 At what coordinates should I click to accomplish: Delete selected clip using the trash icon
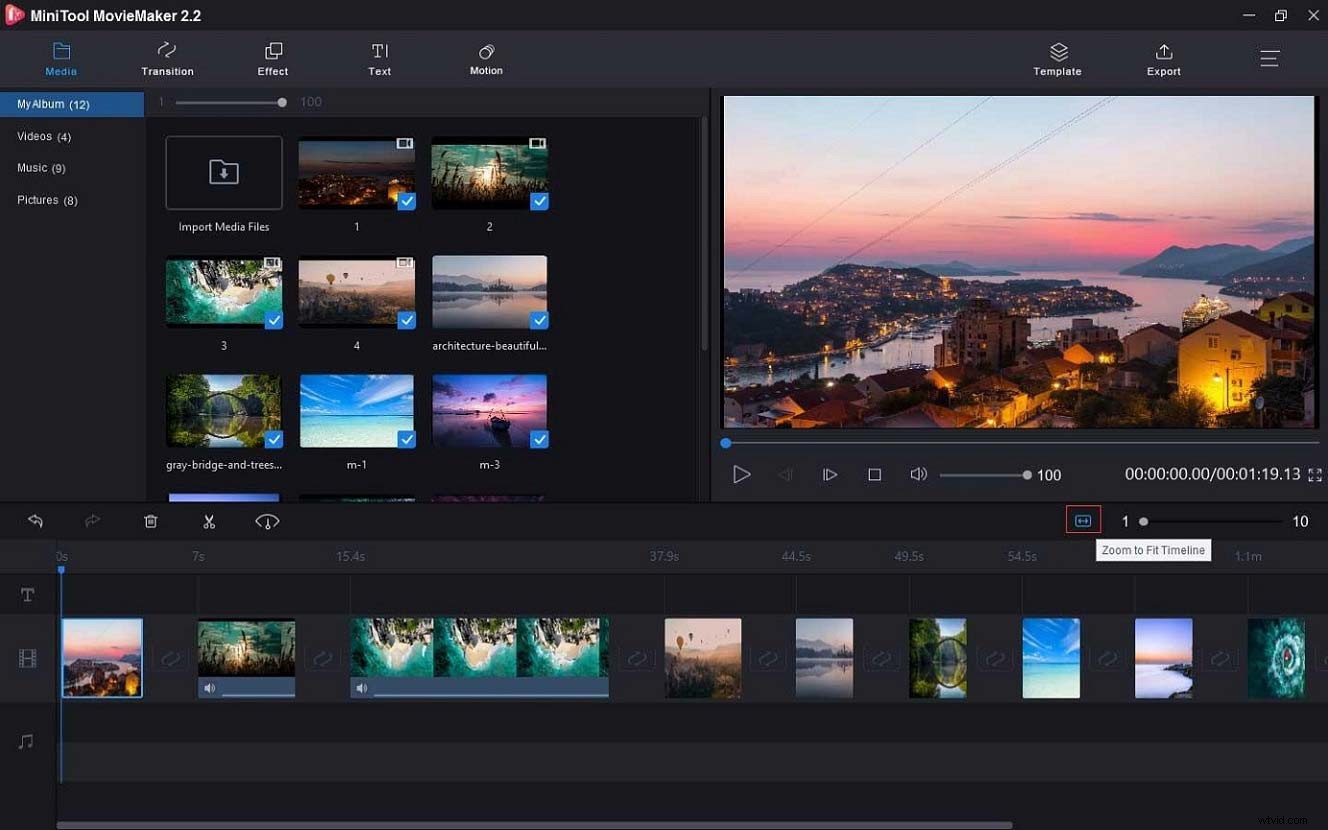pos(150,521)
